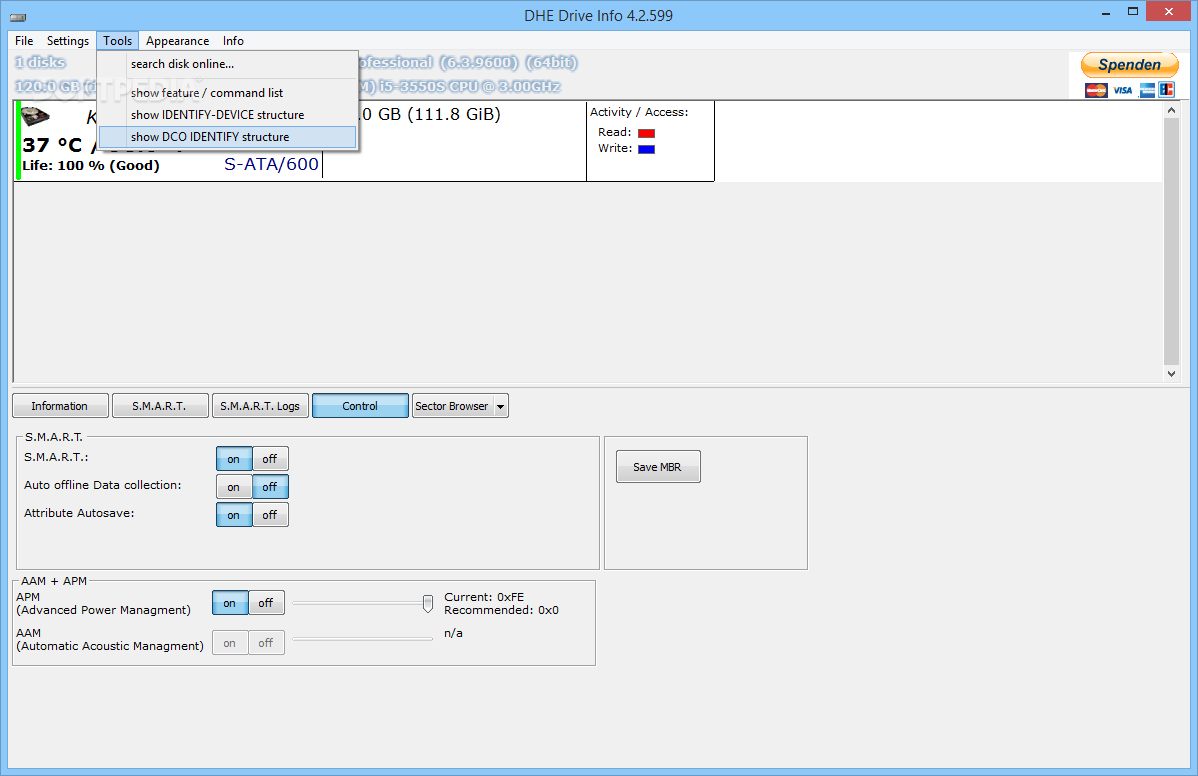Switch to the S.M.A.R.T. tab
Viewport: 1198px width, 776px height.
pyautogui.click(x=159, y=406)
